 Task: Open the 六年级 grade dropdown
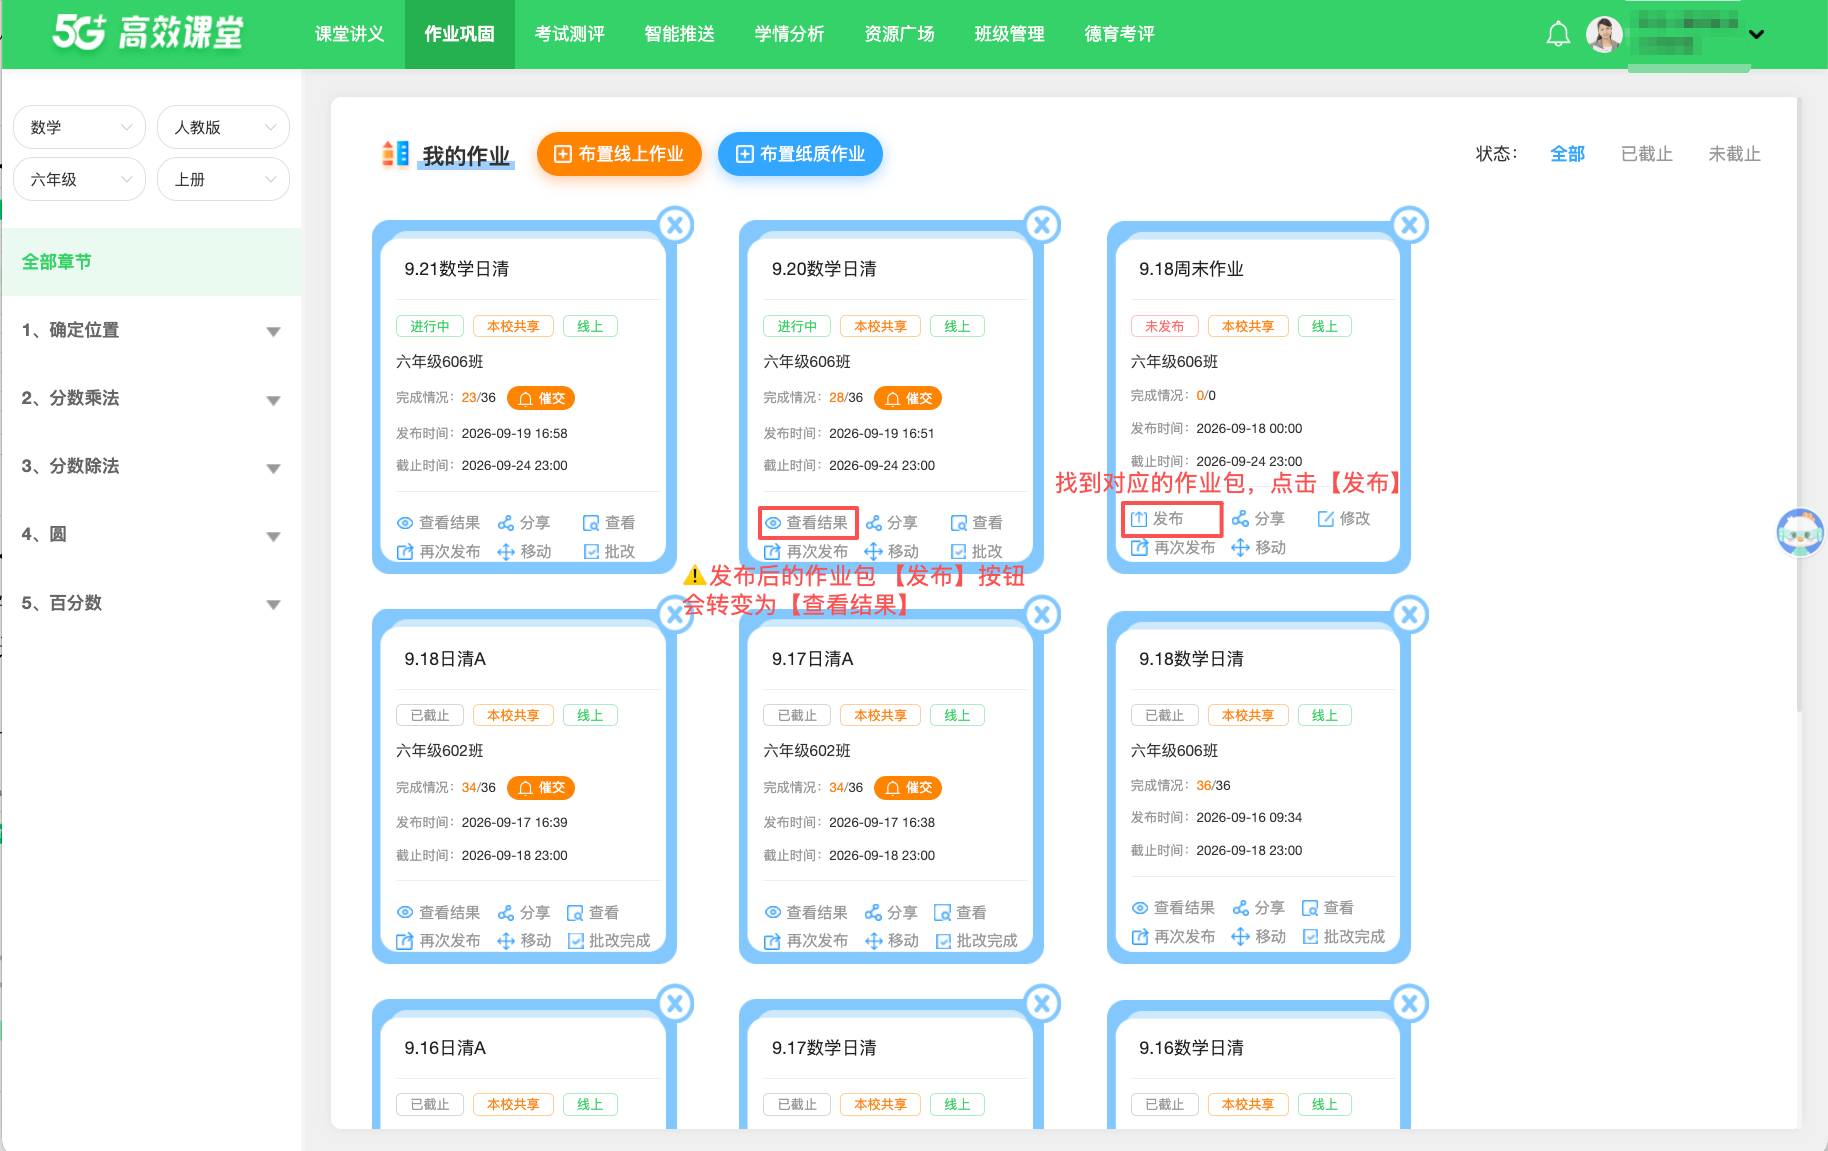pyautogui.click(x=80, y=179)
